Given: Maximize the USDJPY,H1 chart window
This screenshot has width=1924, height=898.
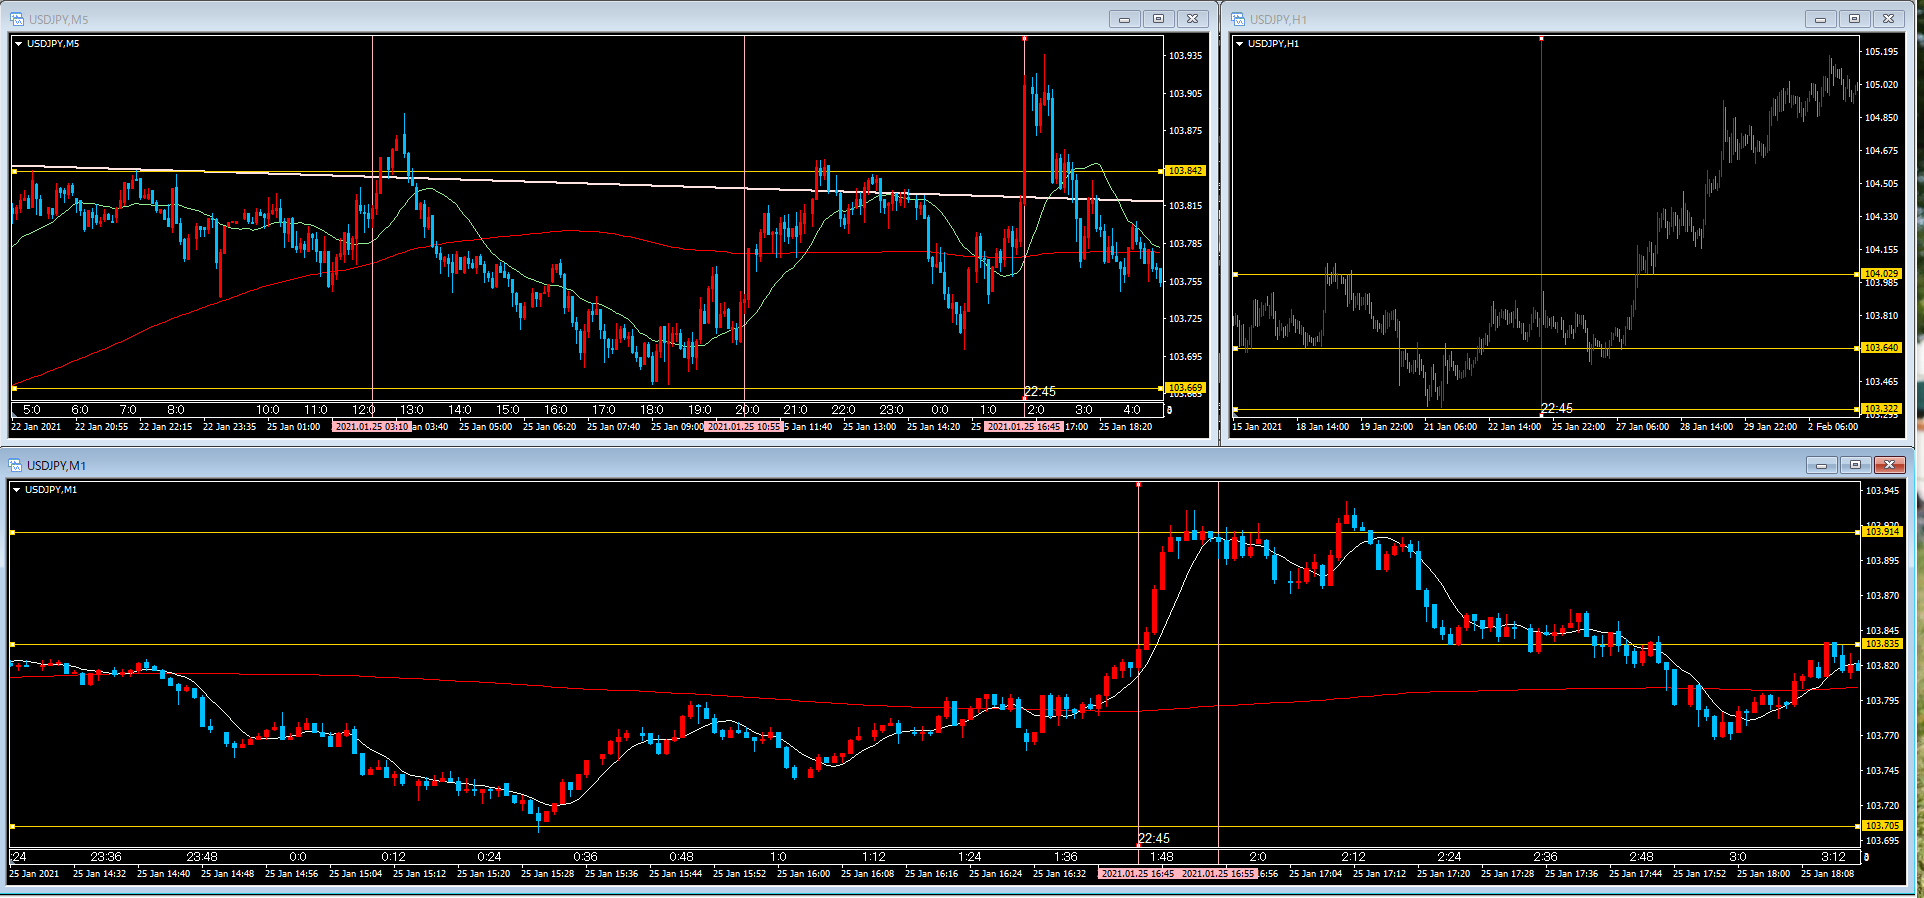Looking at the screenshot, I should tap(1854, 19).
